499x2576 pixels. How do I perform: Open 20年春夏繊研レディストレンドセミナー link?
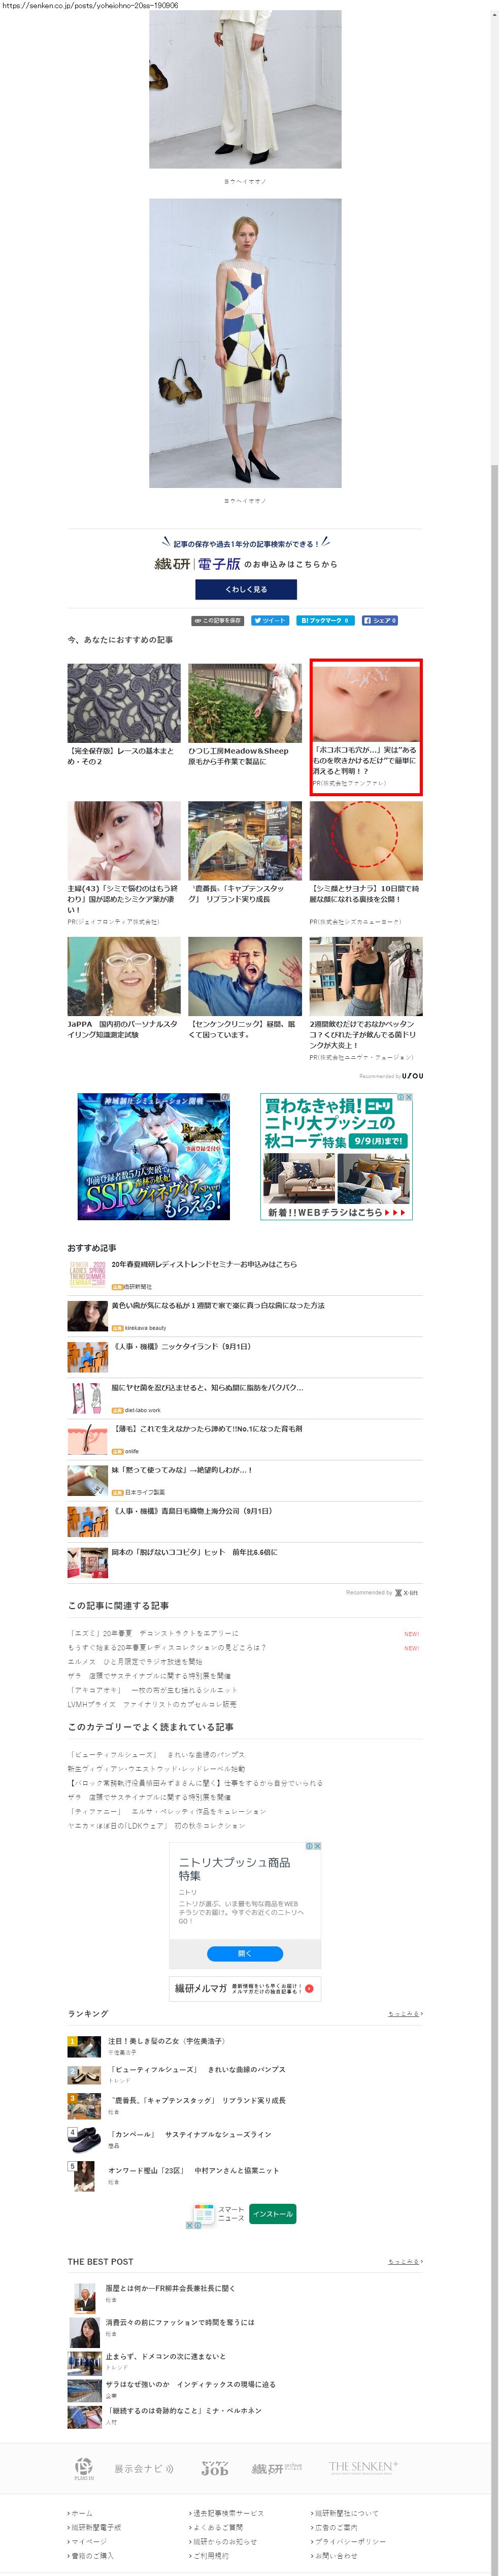pos(204,1264)
